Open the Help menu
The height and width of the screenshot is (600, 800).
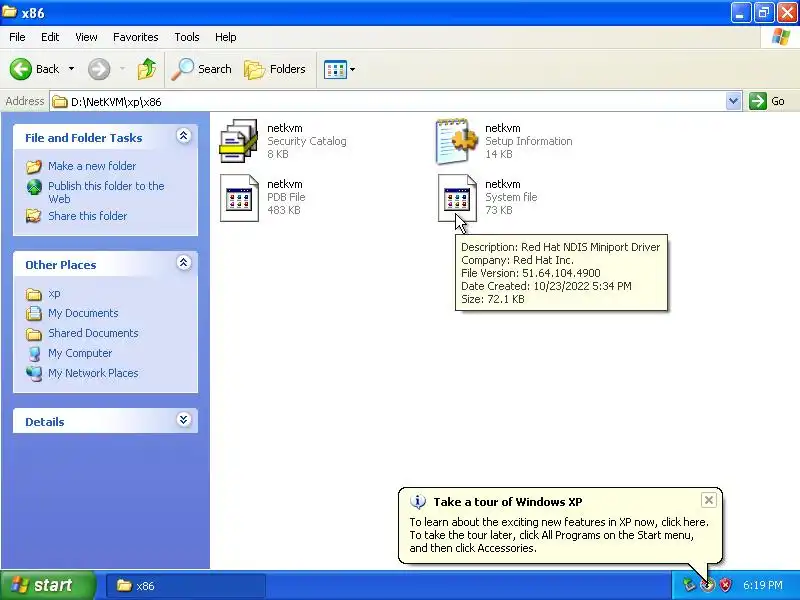[226, 37]
